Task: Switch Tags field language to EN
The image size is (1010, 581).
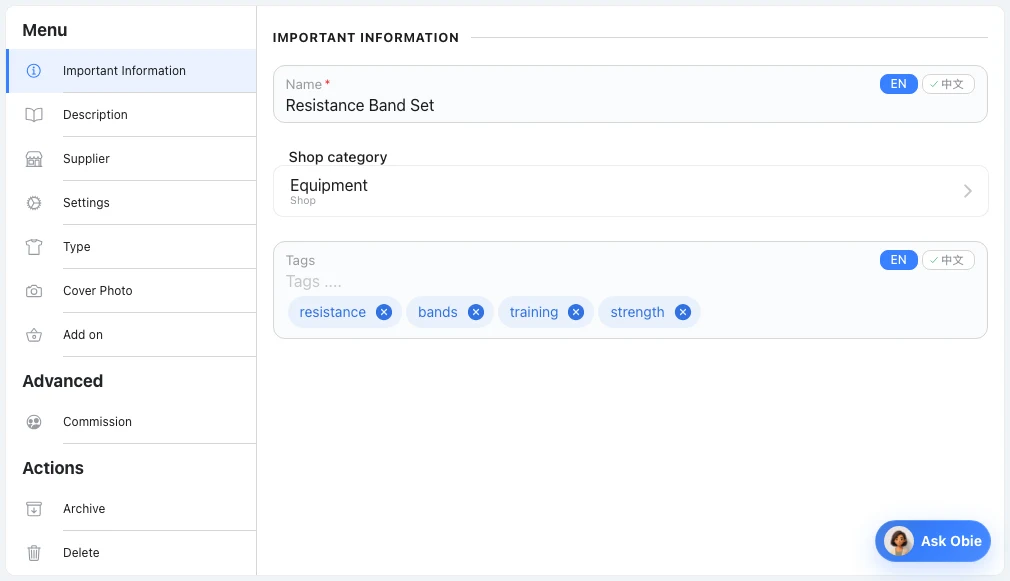Action: click(x=899, y=260)
